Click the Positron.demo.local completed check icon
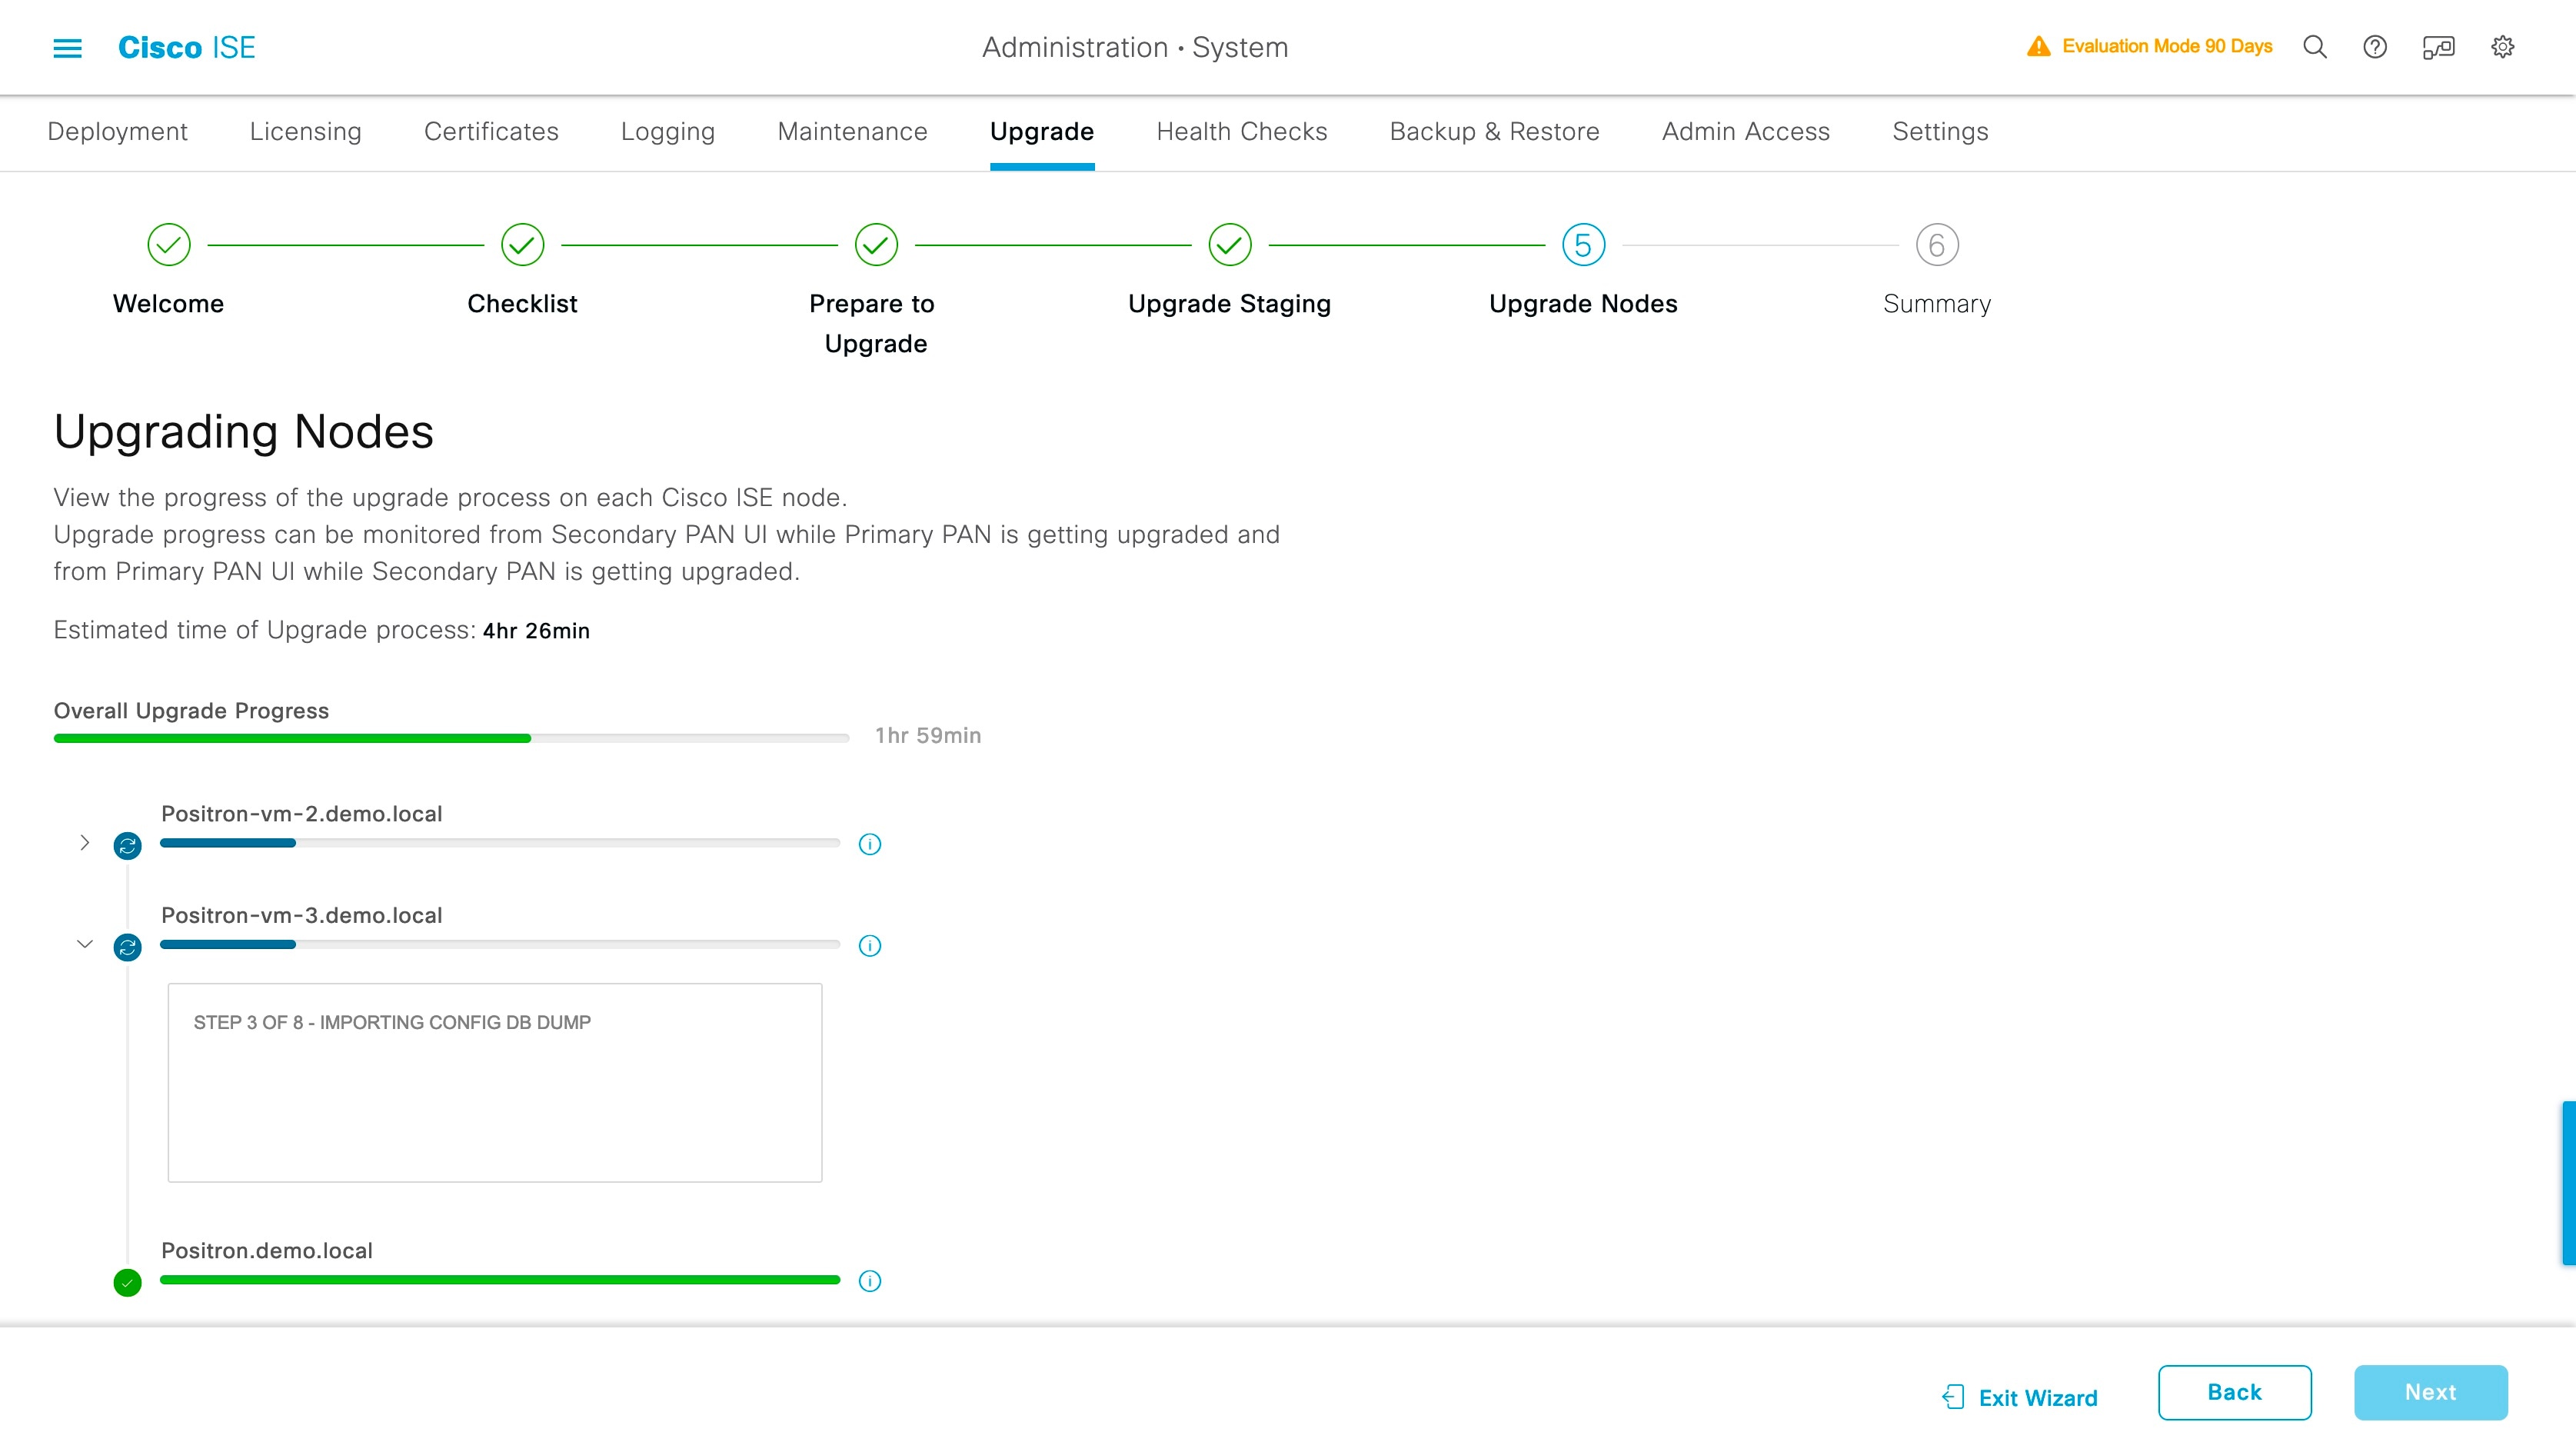Screen dimensions: 2576x1452 127,1282
